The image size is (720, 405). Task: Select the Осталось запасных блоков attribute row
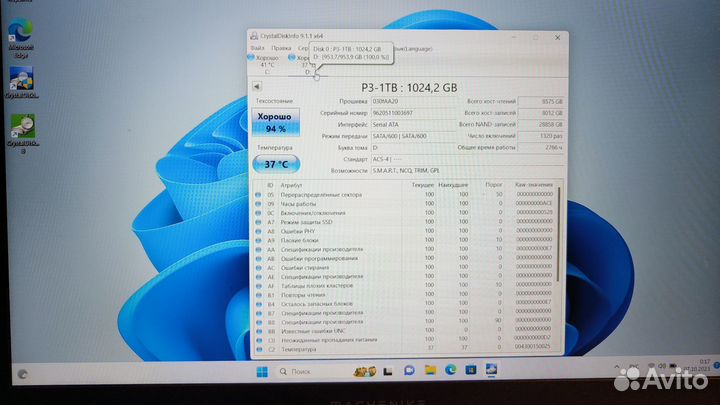tap(404, 304)
